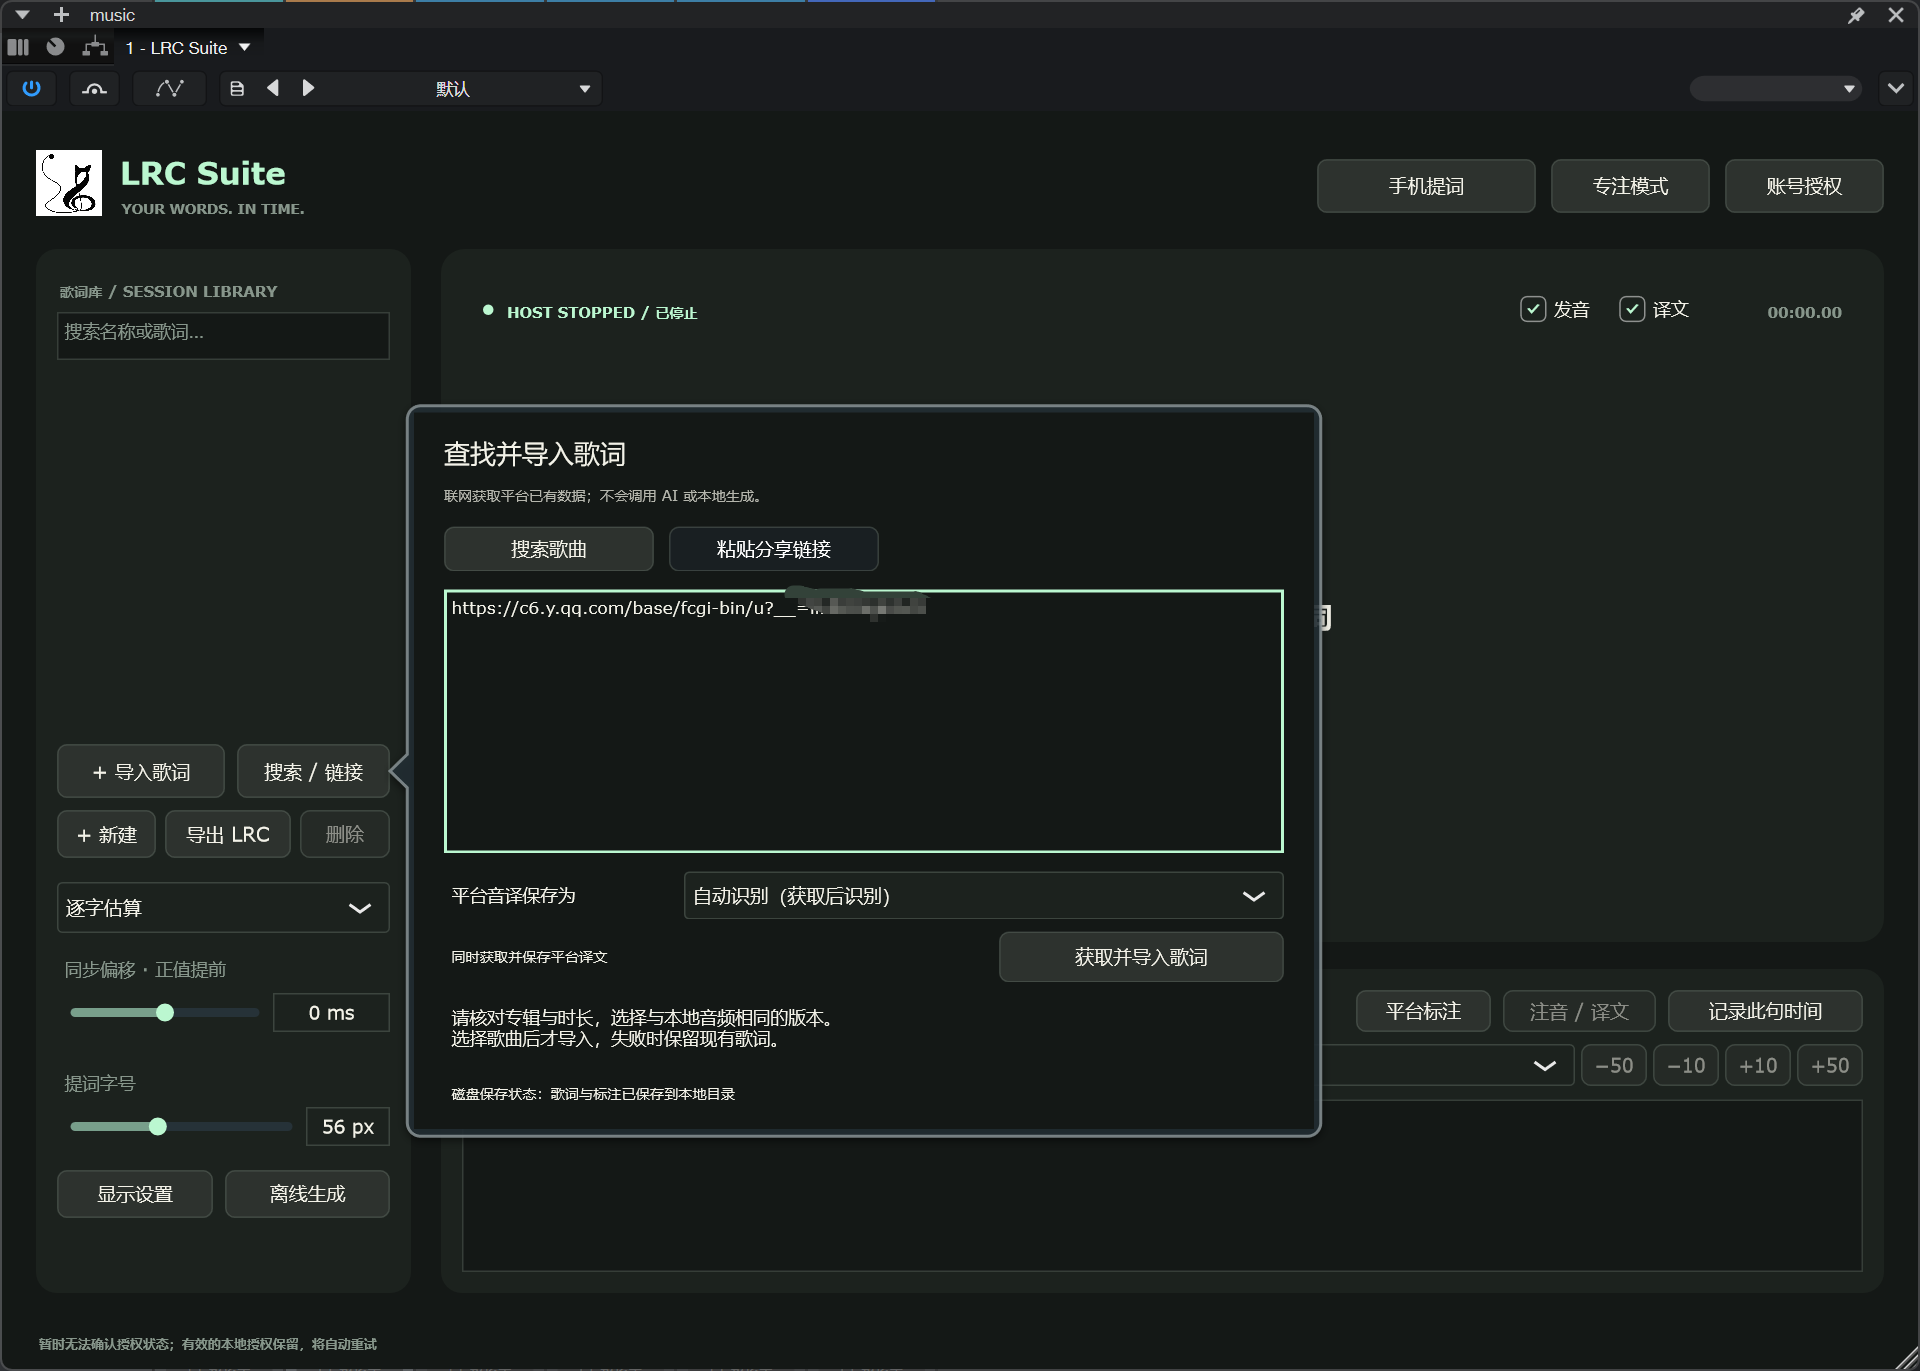This screenshot has width=1920, height=1371.
Task: Click the 手机提词 button
Action: tap(1426, 186)
